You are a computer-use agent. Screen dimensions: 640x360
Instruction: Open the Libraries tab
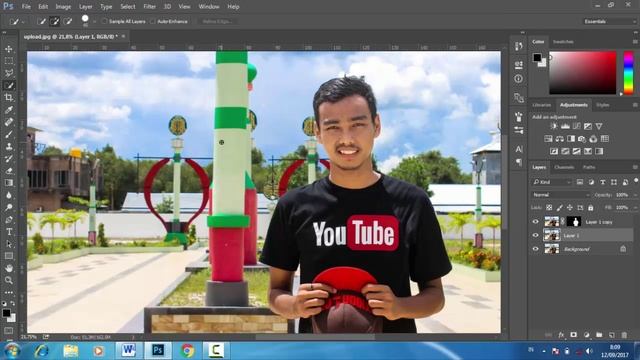tap(542, 105)
